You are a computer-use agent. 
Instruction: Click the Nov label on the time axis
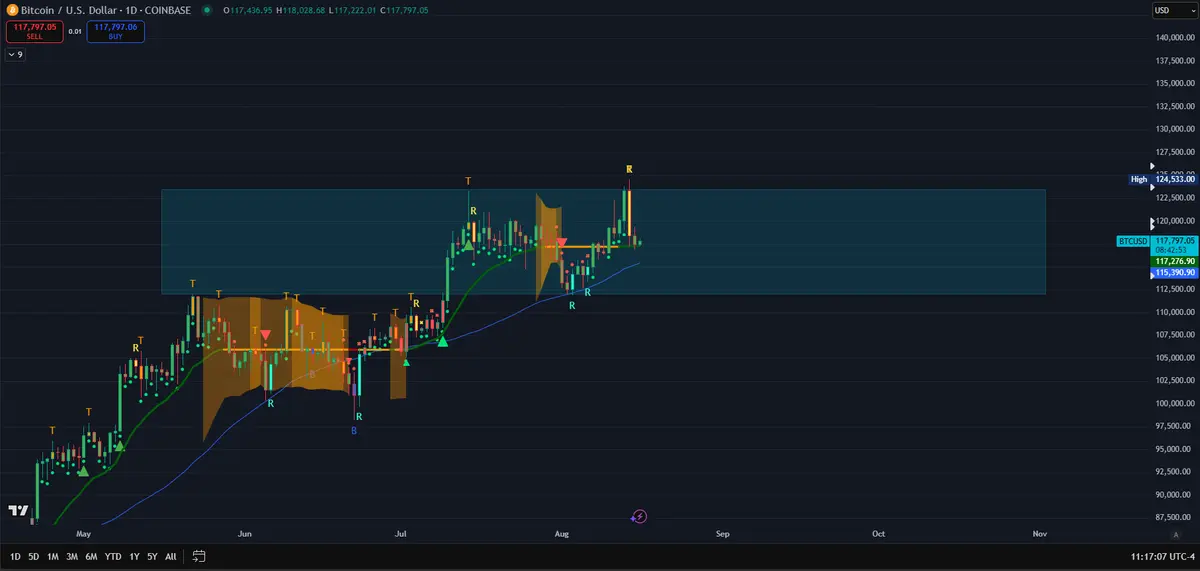coord(1039,535)
